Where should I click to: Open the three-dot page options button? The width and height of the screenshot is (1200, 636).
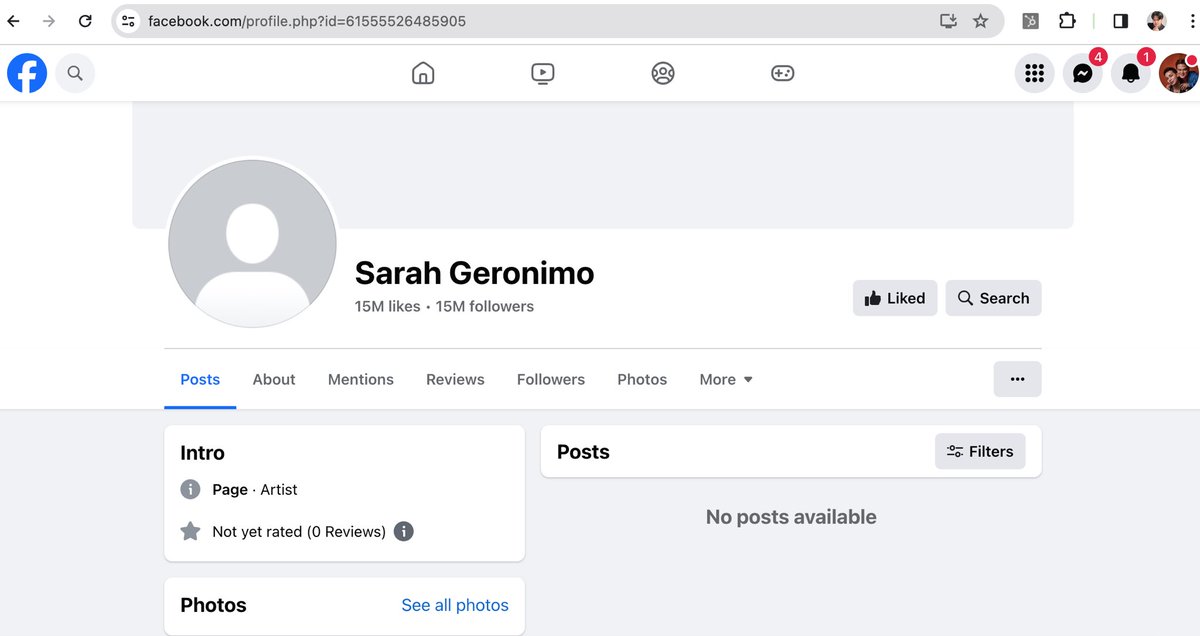1017,379
